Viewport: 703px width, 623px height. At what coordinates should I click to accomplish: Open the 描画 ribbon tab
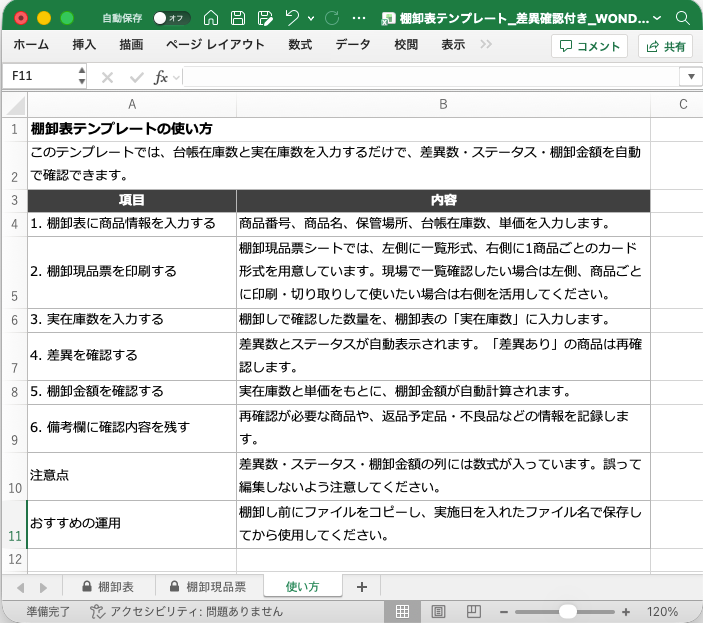pyautogui.click(x=131, y=44)
